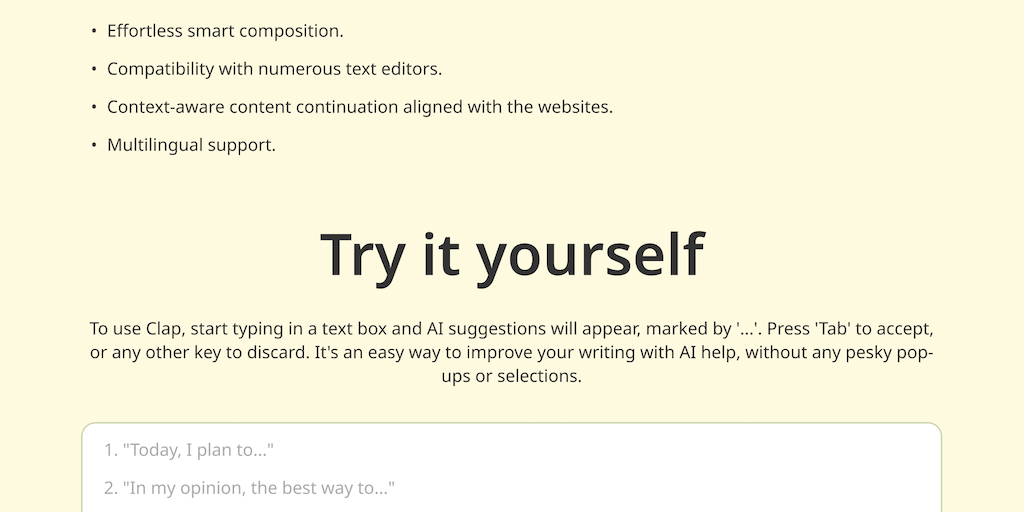Click the "In my opinion, the best way to..." placeholder
1024x512 pixels.
click(249, 489)
